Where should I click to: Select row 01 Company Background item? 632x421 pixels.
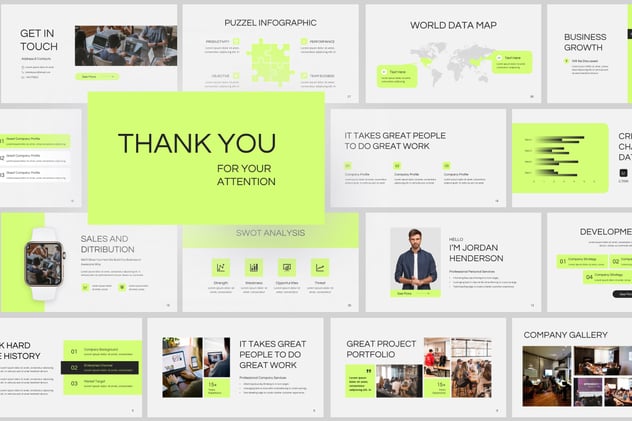tap(101, 350)
